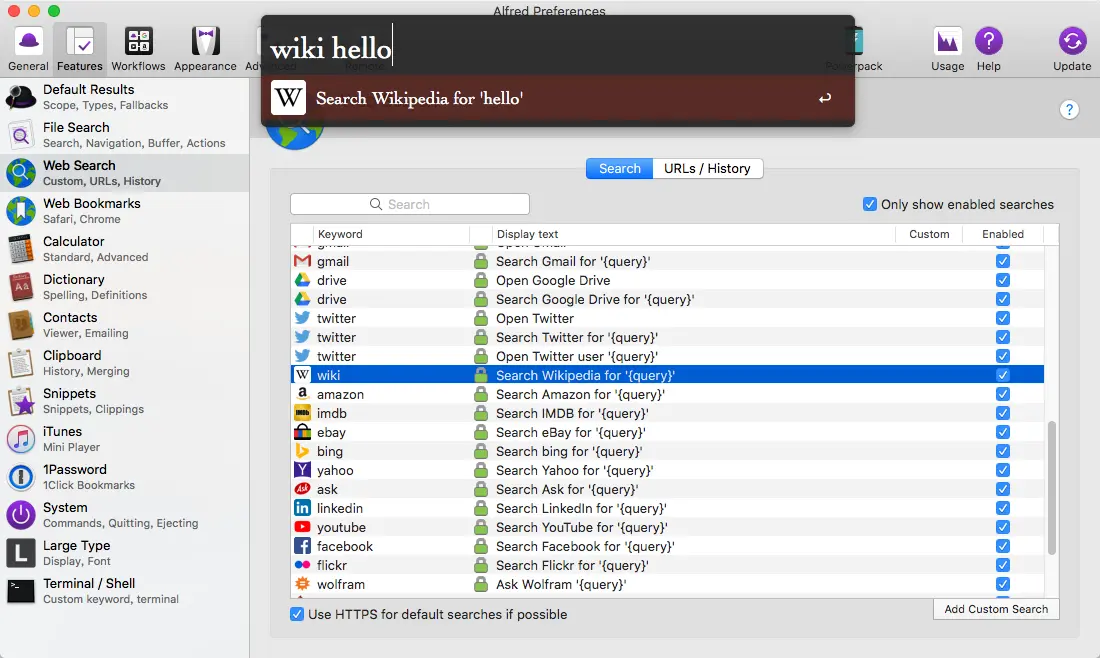This screenshot has width=1100, height=658.
Task: Select File Search in sidebar
Action: click(124, 135)
